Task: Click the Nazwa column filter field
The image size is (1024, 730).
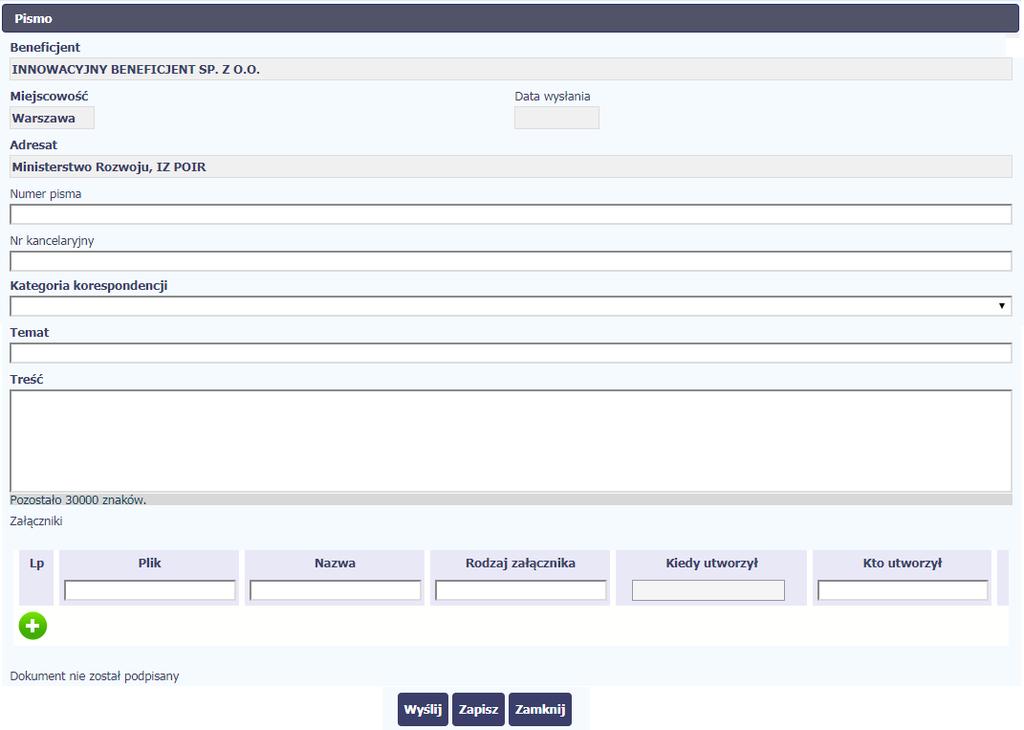Action: click(x=335, y=590)
